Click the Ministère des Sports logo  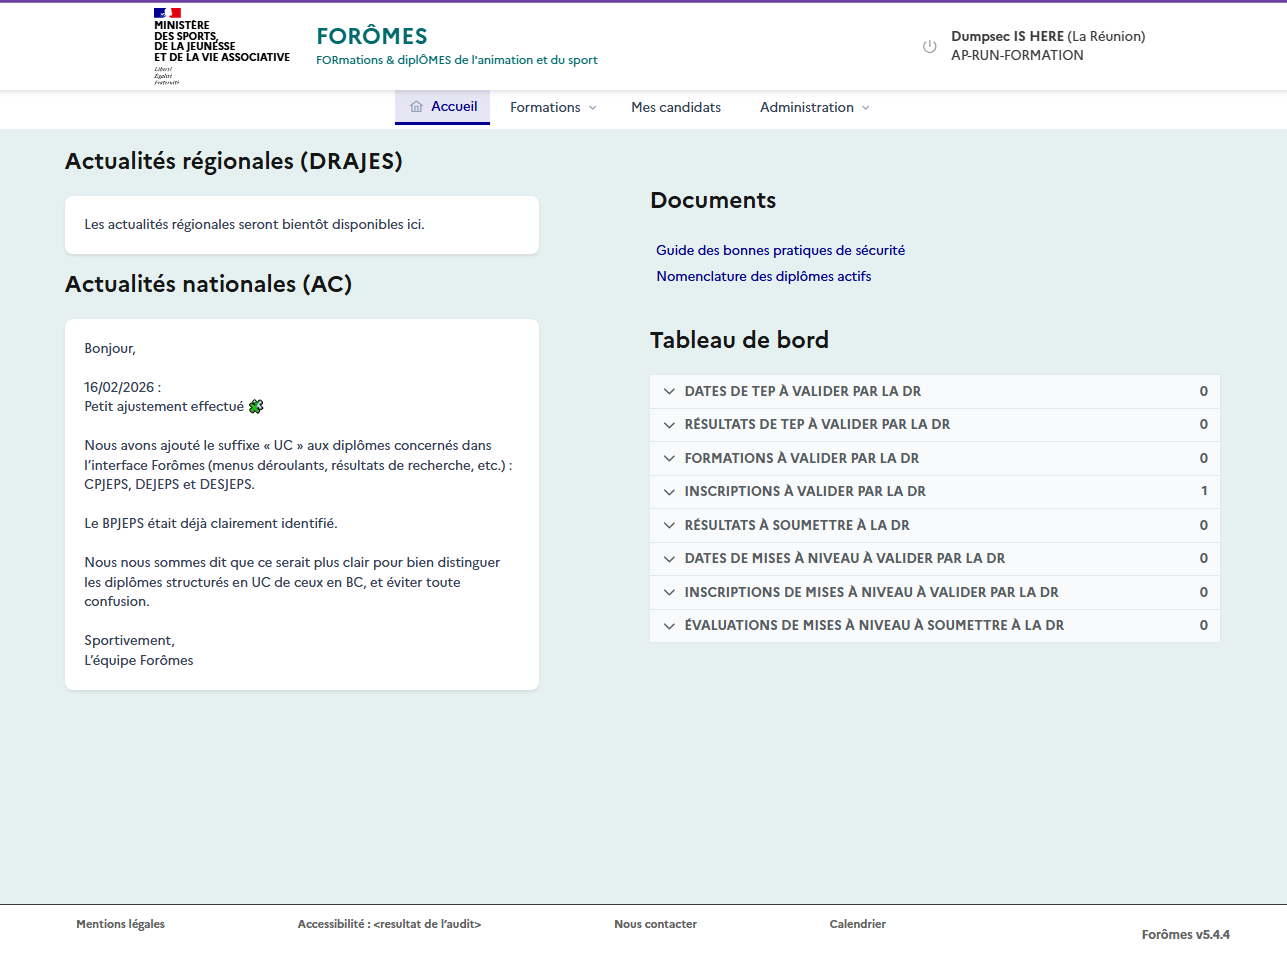pos(221,46)
